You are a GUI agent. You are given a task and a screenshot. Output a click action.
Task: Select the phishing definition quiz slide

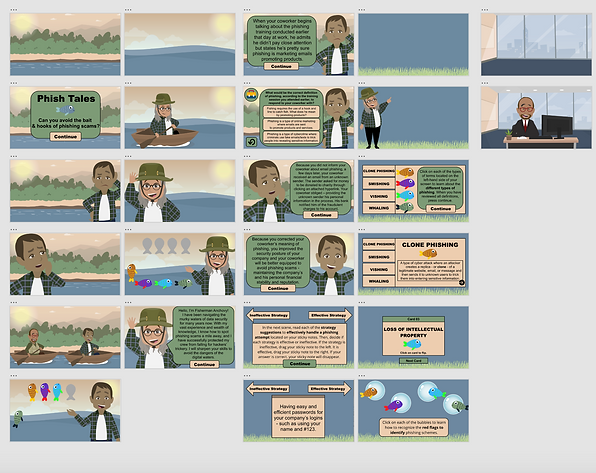point(298,117)
